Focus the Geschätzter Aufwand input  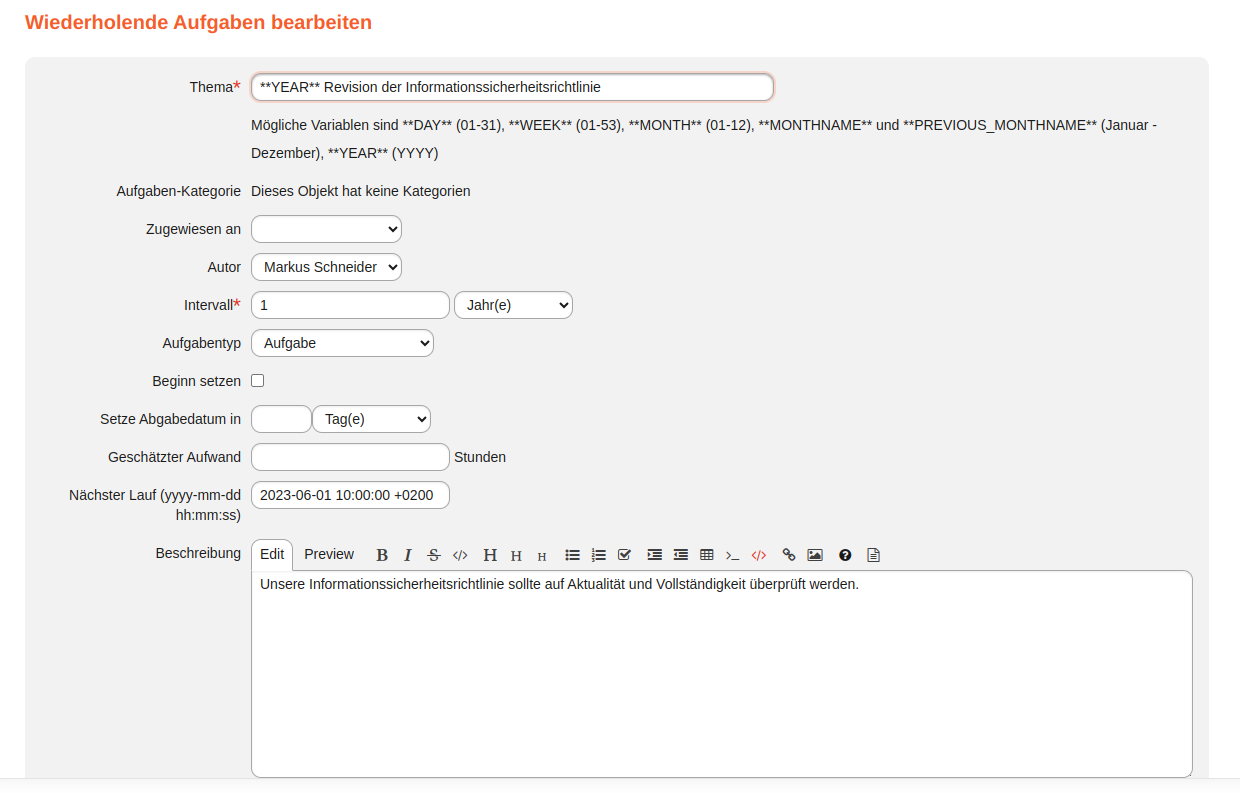coord(350,457)
